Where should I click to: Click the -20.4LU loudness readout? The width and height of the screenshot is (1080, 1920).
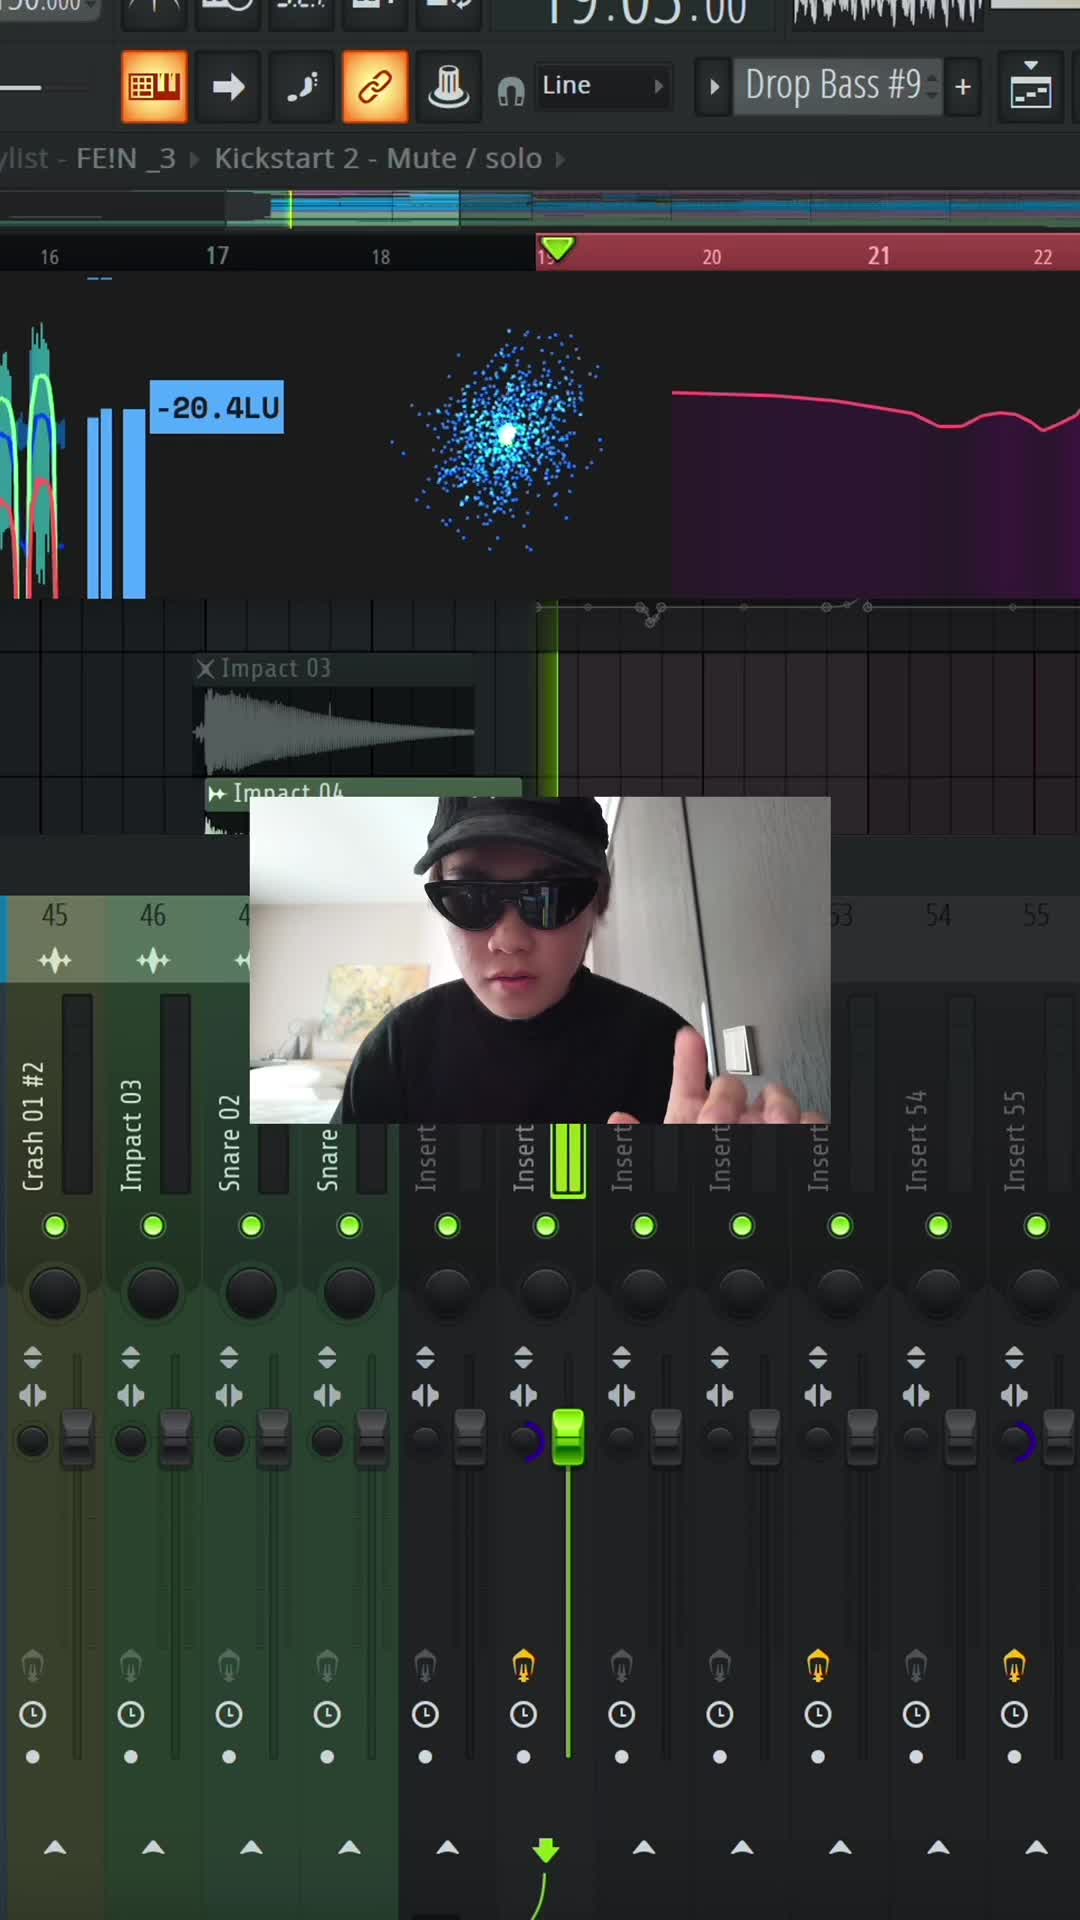217,407
